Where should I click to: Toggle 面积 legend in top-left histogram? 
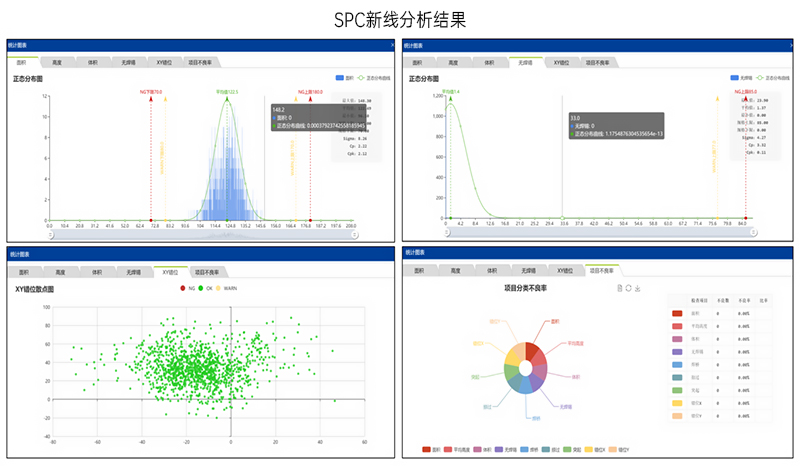tap(340, 77)
